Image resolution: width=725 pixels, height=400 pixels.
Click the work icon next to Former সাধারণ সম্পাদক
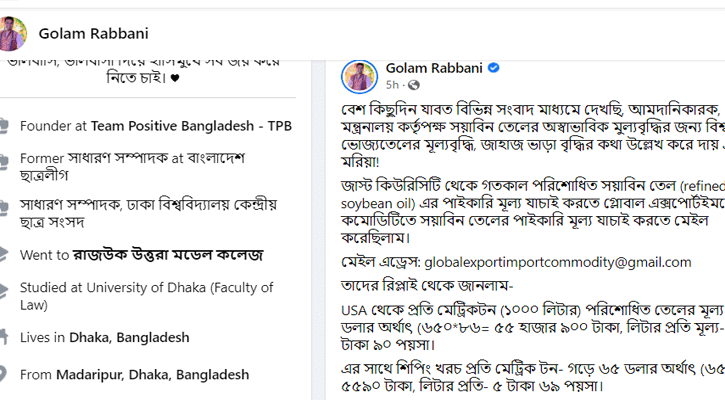(5, 159)
